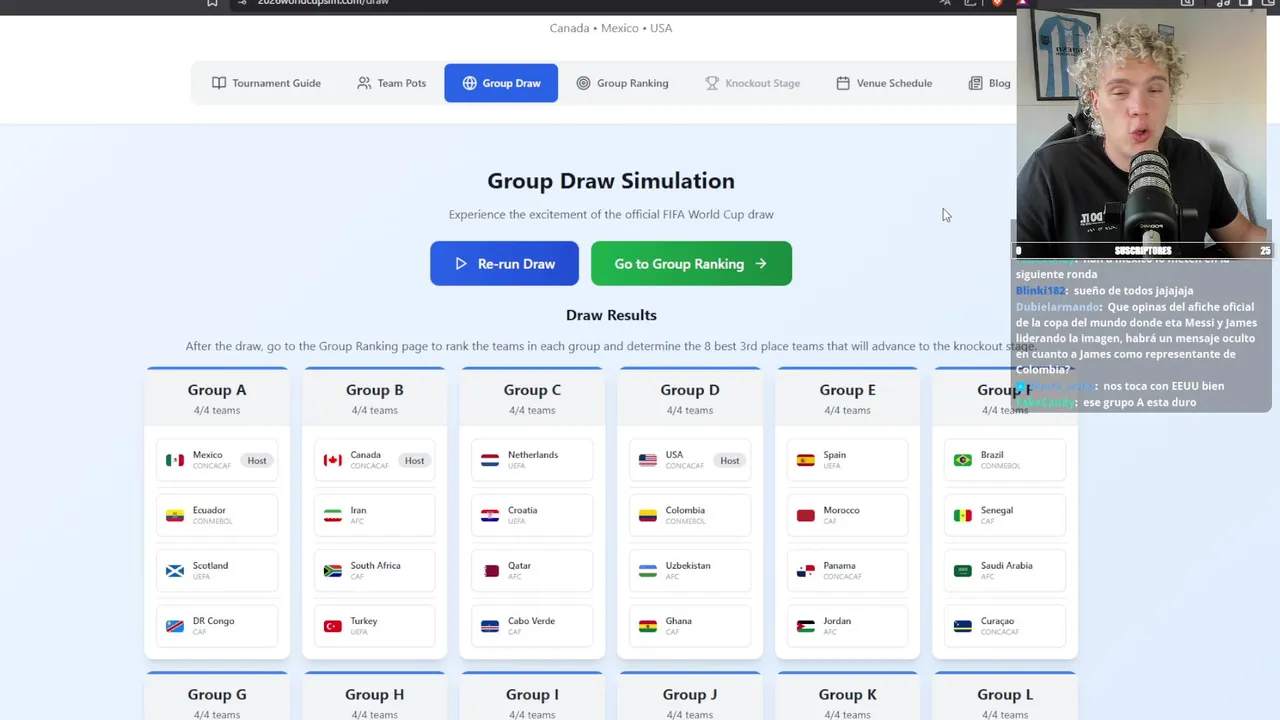The height and width of the screenshot is (720, 1280).
Task: Click the people icon beside Team Pots
Action: click(x=364, y=83)
